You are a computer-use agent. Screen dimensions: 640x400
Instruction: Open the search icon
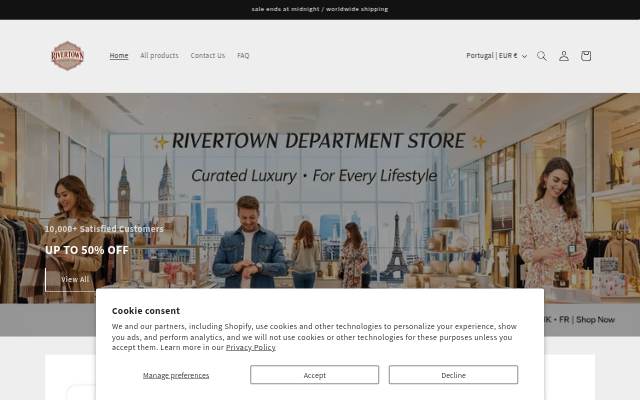click(x=542, y=56)
